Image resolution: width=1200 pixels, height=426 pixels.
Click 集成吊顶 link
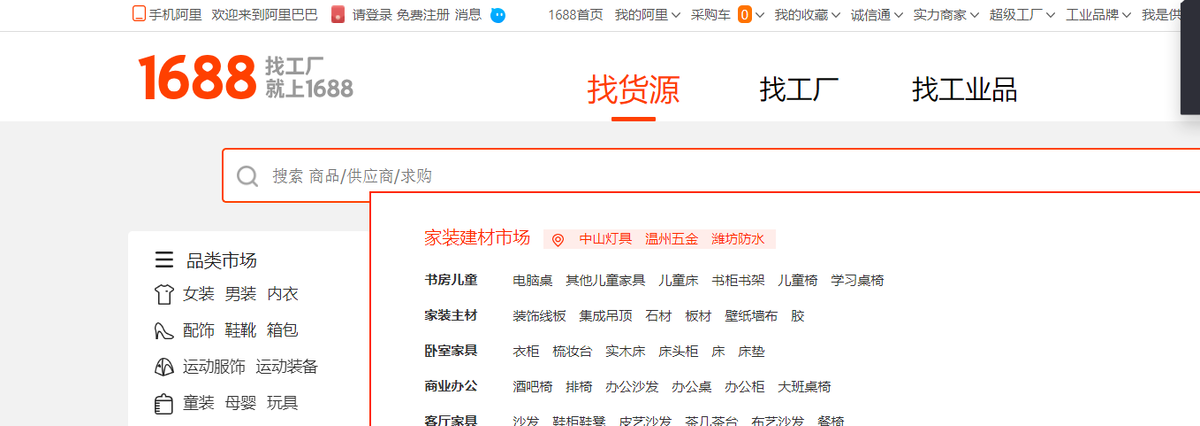[x=606, y=316]
